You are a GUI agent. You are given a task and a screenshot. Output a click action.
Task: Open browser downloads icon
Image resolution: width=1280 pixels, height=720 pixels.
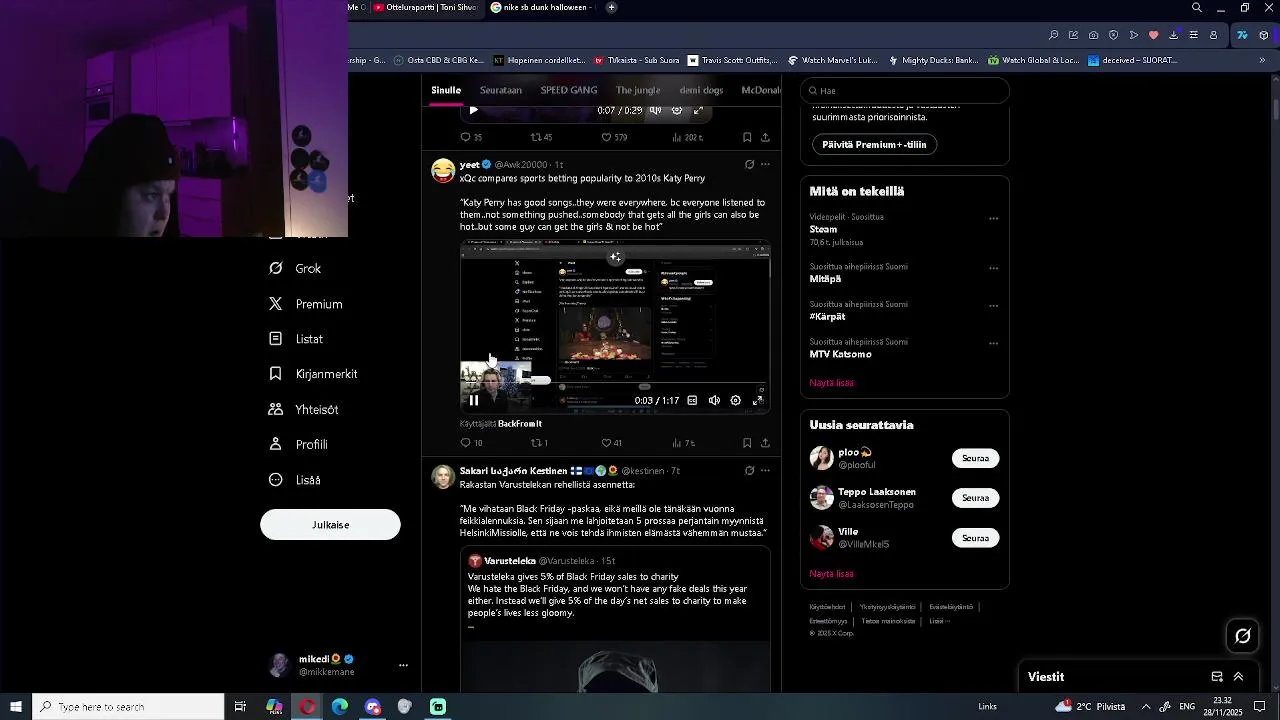point(1173,35)
